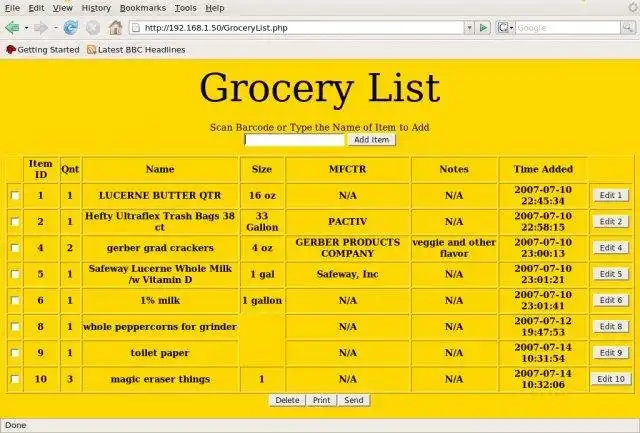Click the Delete button below the table
This screenshot has height=433, width=640.
pyautogui.click(x=287, y=400)
